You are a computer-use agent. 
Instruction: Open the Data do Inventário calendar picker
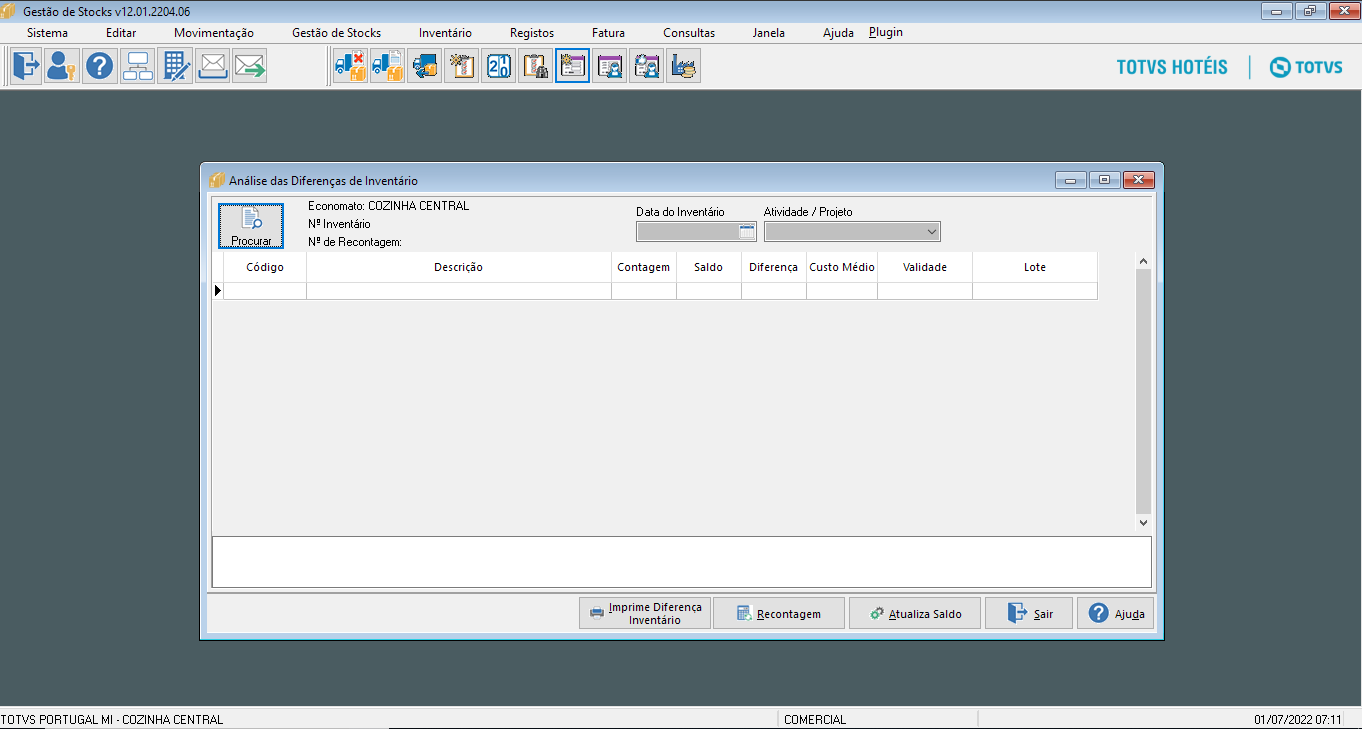(x=746, y=232)
